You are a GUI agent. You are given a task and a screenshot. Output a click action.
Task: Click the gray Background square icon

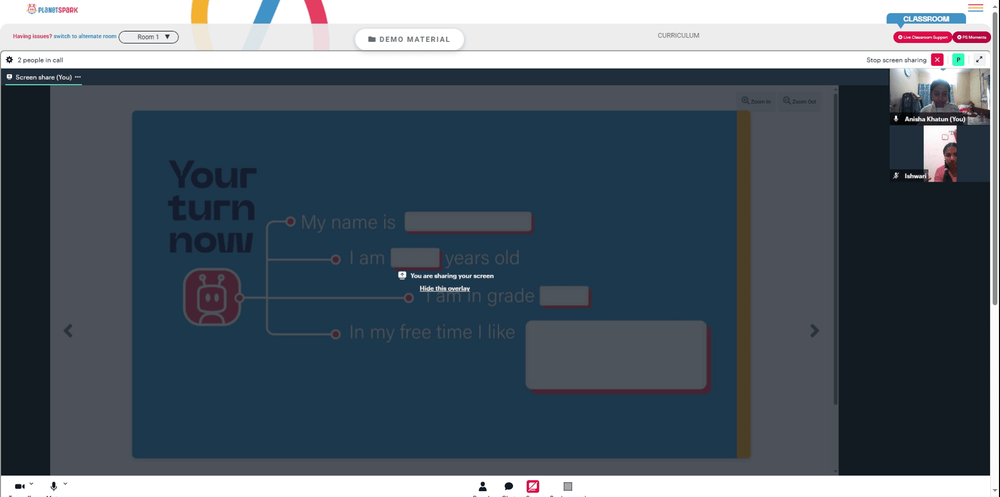pyautogui.click(x=568, y=486)
